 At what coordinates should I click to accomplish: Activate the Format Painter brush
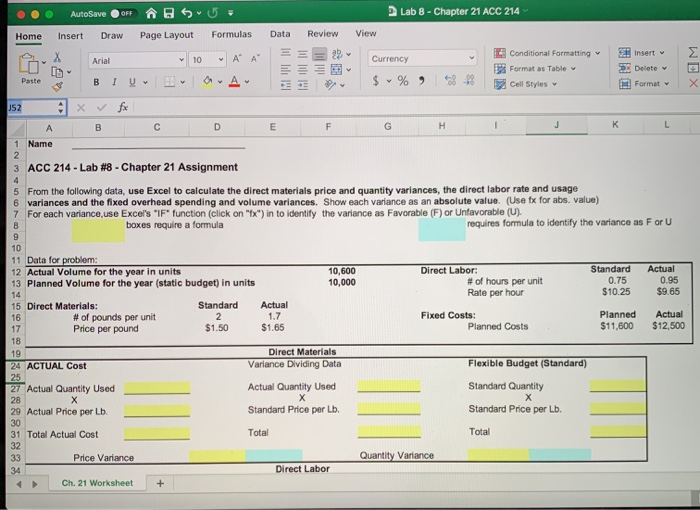[x=57, y=87]
